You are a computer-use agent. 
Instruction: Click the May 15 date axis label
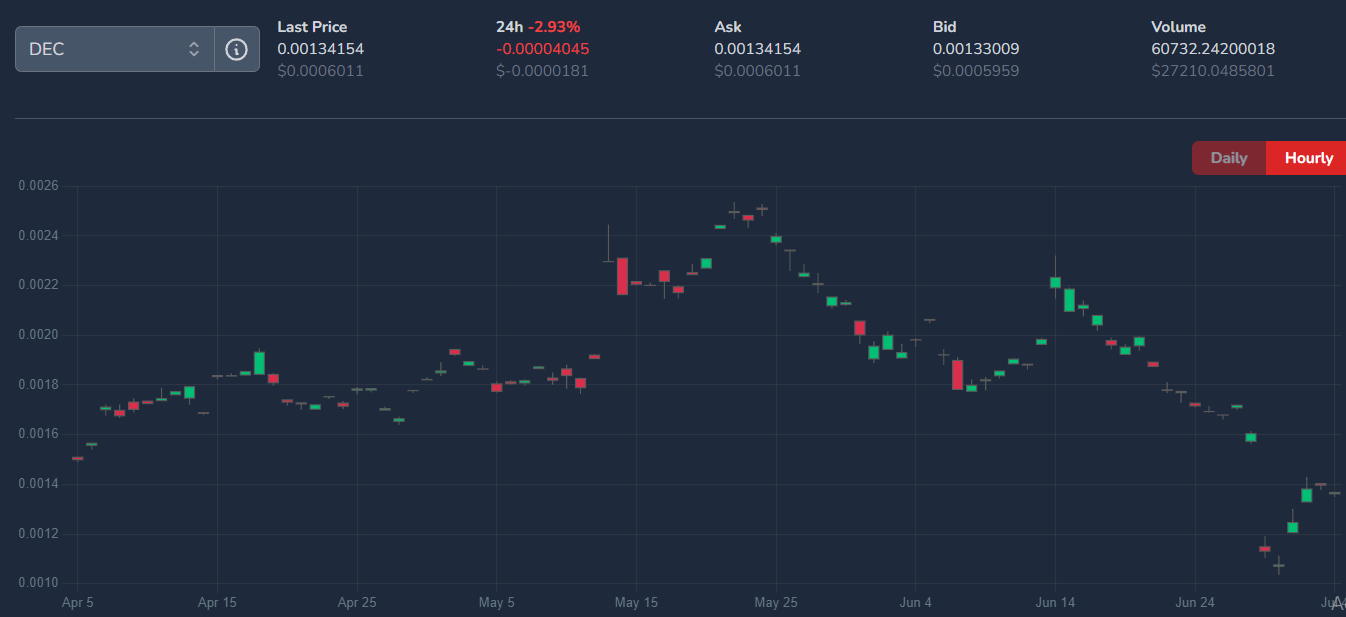coord(637,603)
